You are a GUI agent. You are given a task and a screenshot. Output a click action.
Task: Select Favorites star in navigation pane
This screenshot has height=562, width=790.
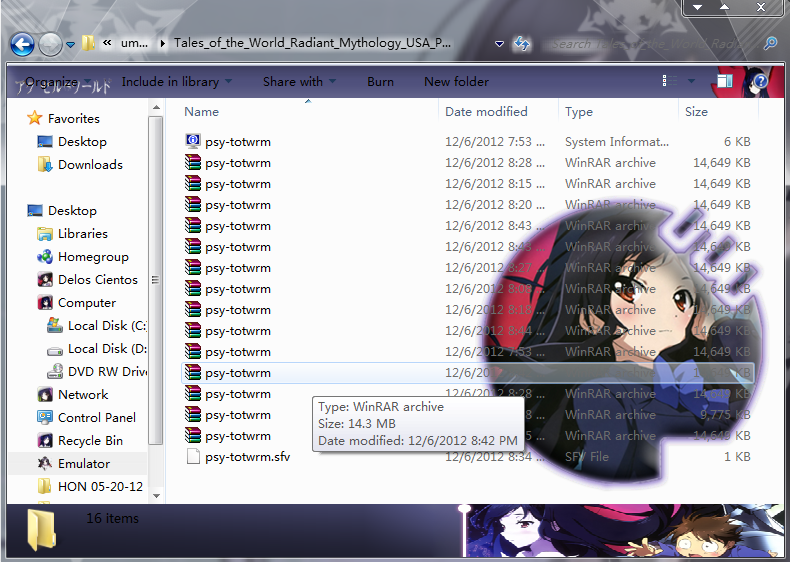point(34,118)
